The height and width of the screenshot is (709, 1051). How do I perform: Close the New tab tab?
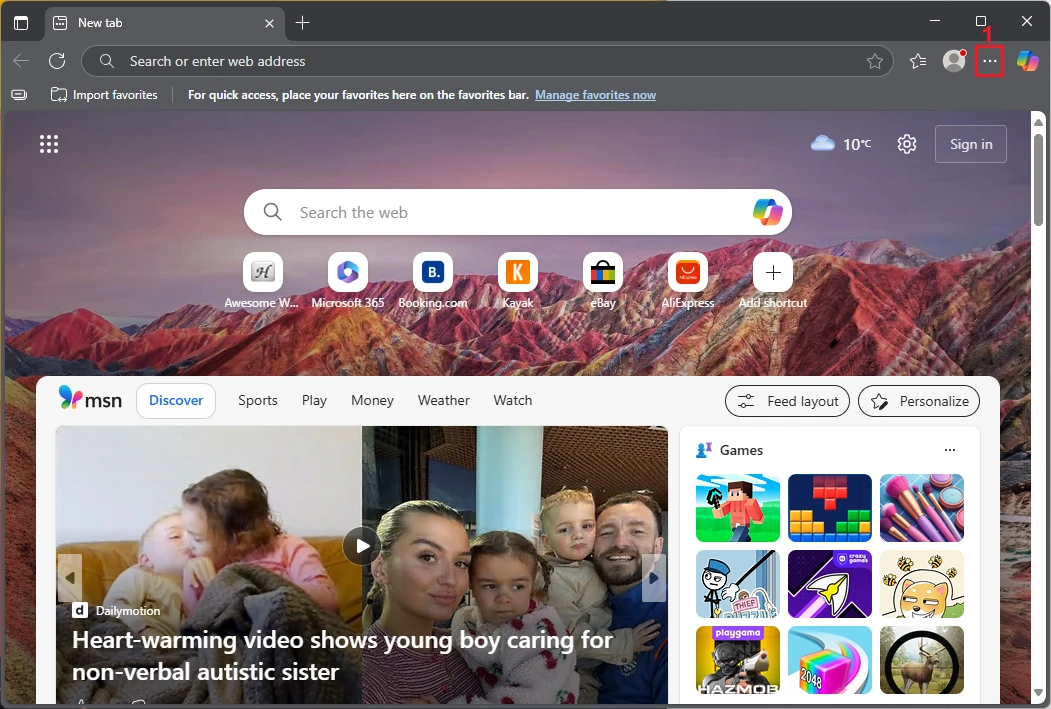[x=269, y=23]
